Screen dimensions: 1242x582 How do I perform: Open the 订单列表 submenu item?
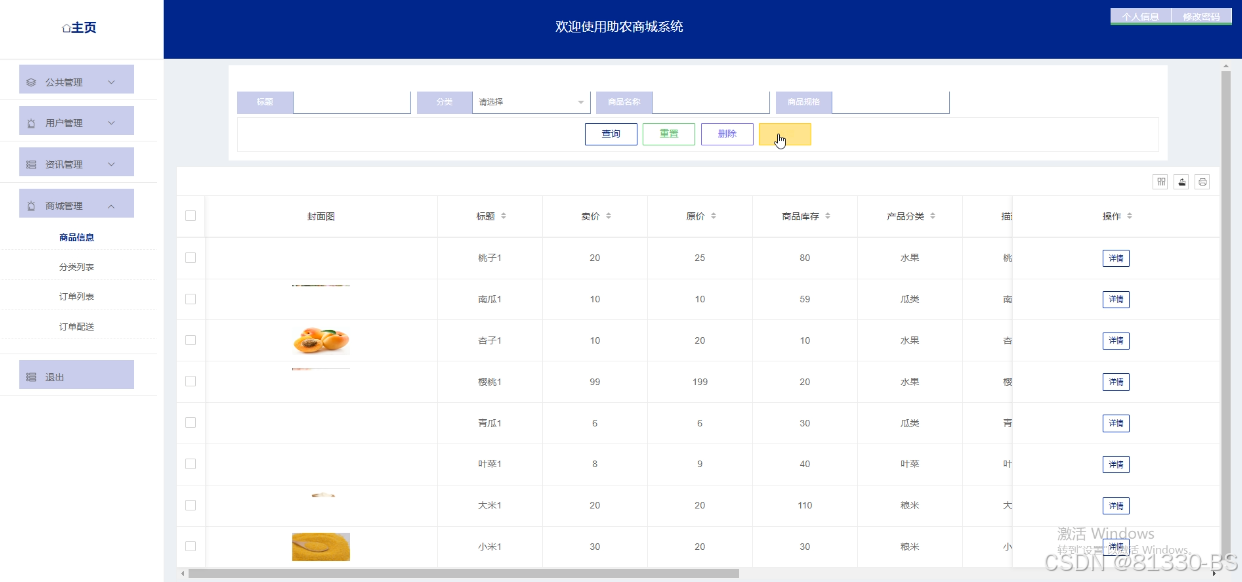pos(76,297)
